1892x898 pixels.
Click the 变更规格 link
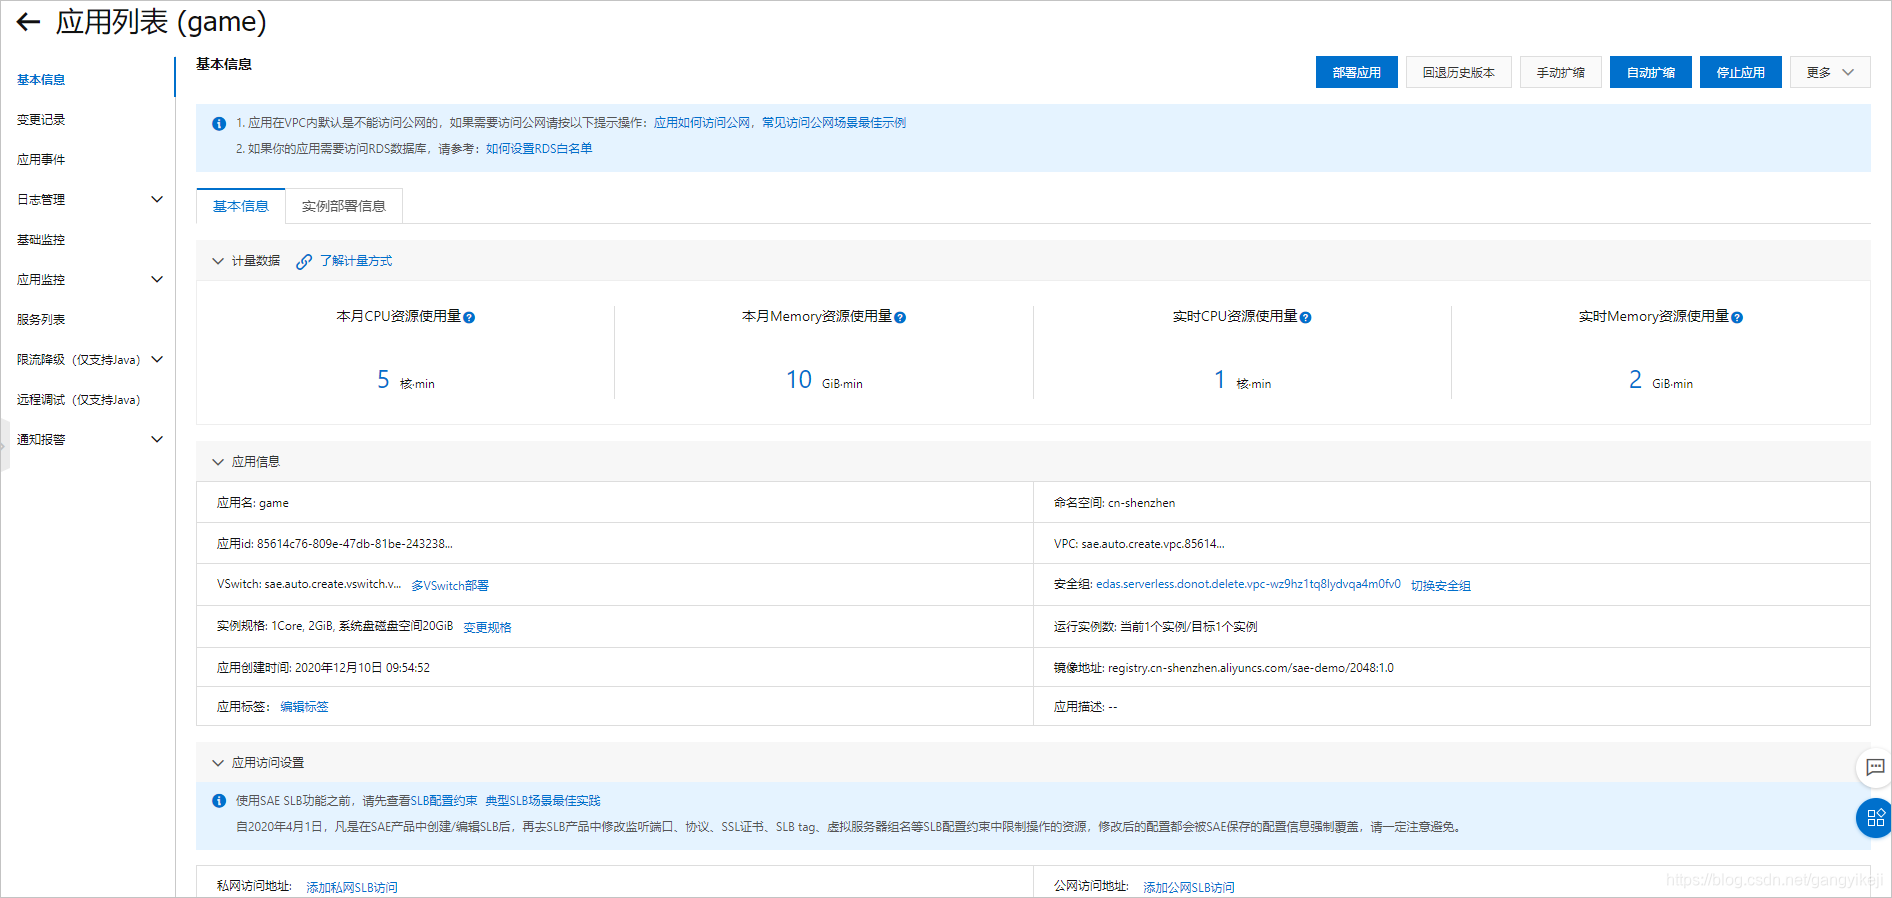point(487,628)
